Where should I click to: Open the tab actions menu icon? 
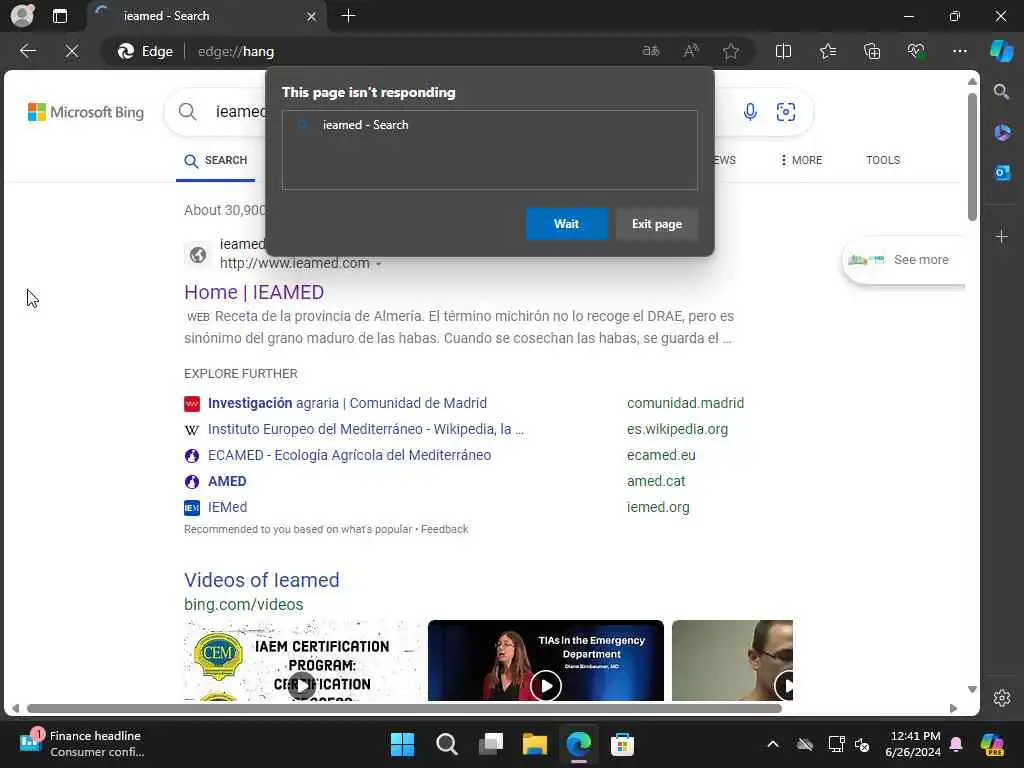click(x=59, y=16)
